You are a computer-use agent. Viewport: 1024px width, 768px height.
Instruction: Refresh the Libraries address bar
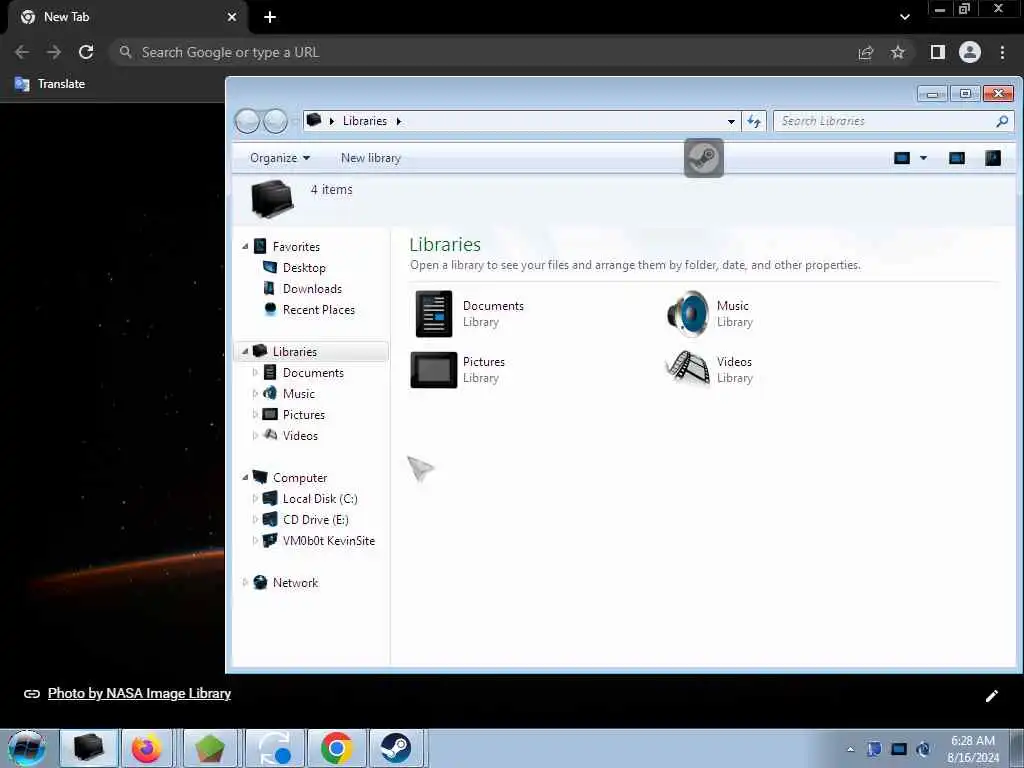coord(754,121)
